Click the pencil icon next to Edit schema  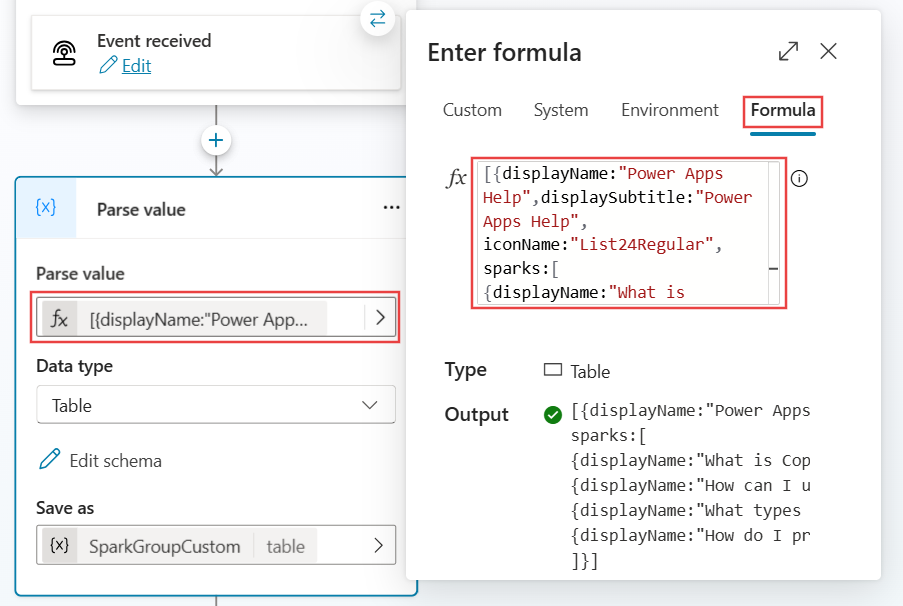(x=48, y=460)
